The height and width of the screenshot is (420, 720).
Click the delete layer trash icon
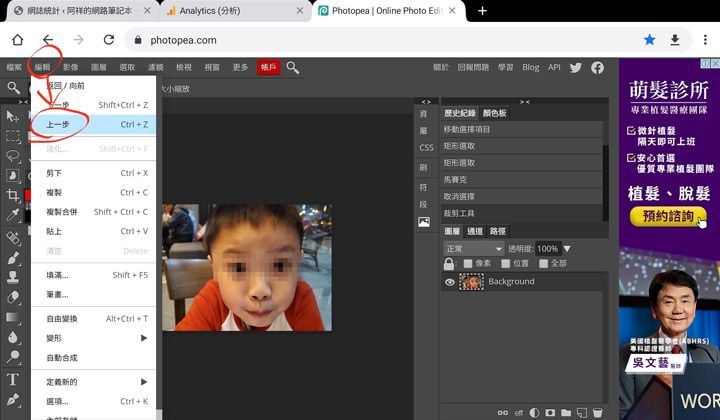[598, 412]
